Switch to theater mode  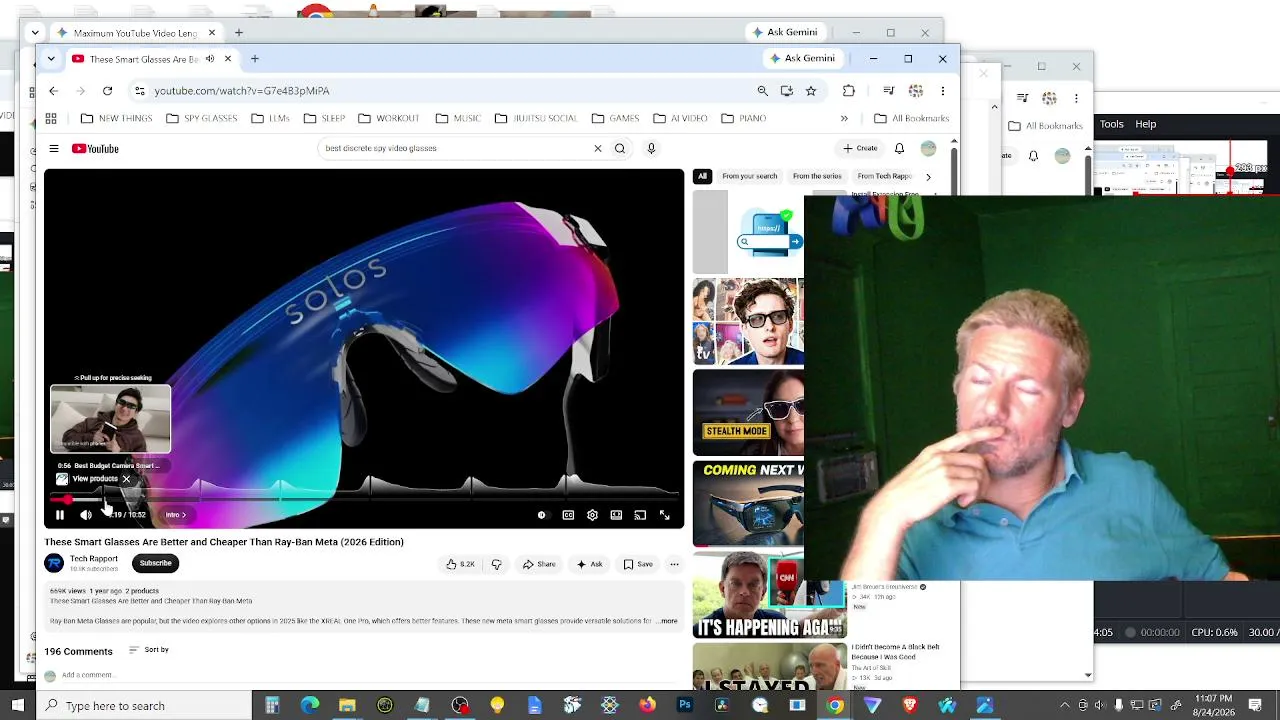click(616, 515)
